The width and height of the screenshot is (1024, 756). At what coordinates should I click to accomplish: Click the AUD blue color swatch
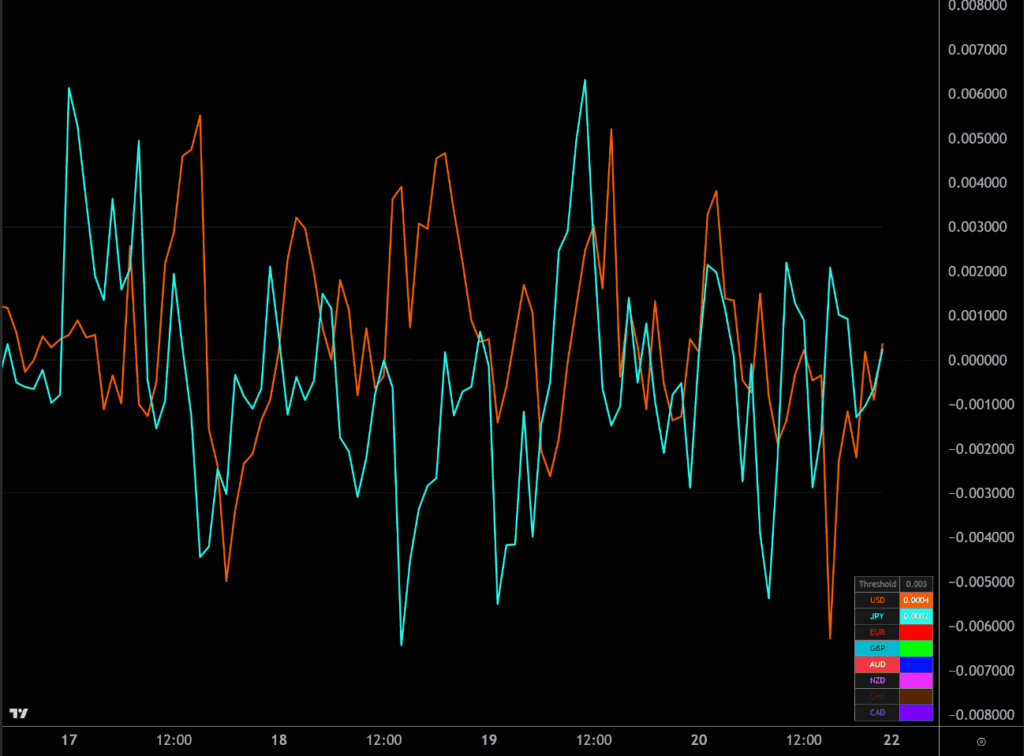click(x=916, y=664)
